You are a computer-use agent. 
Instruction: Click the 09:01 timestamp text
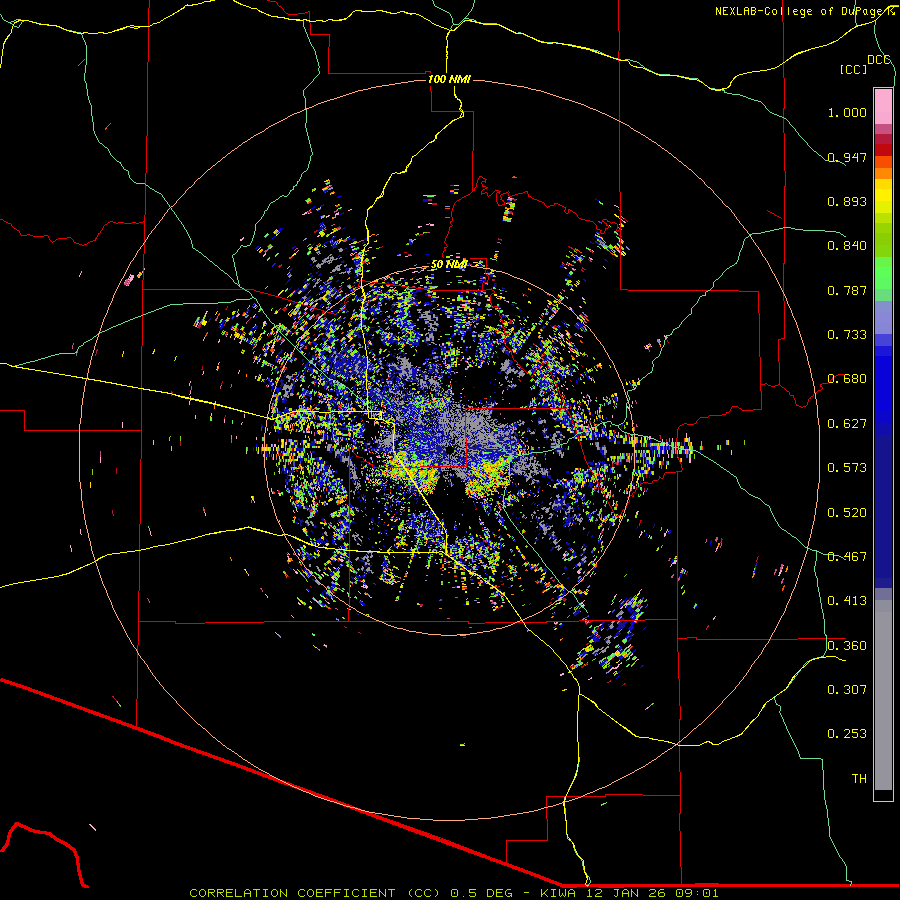[697, 893]
